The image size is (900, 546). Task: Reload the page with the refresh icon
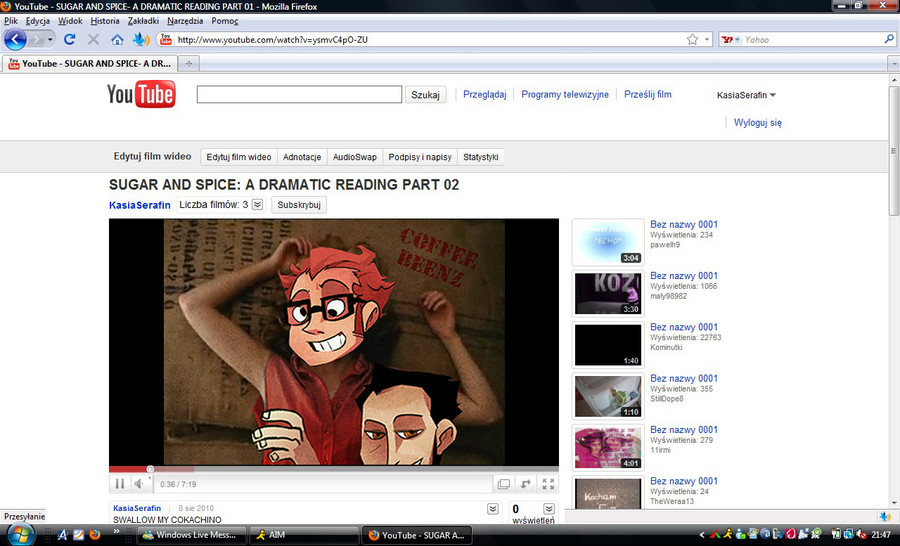(69, 39)
